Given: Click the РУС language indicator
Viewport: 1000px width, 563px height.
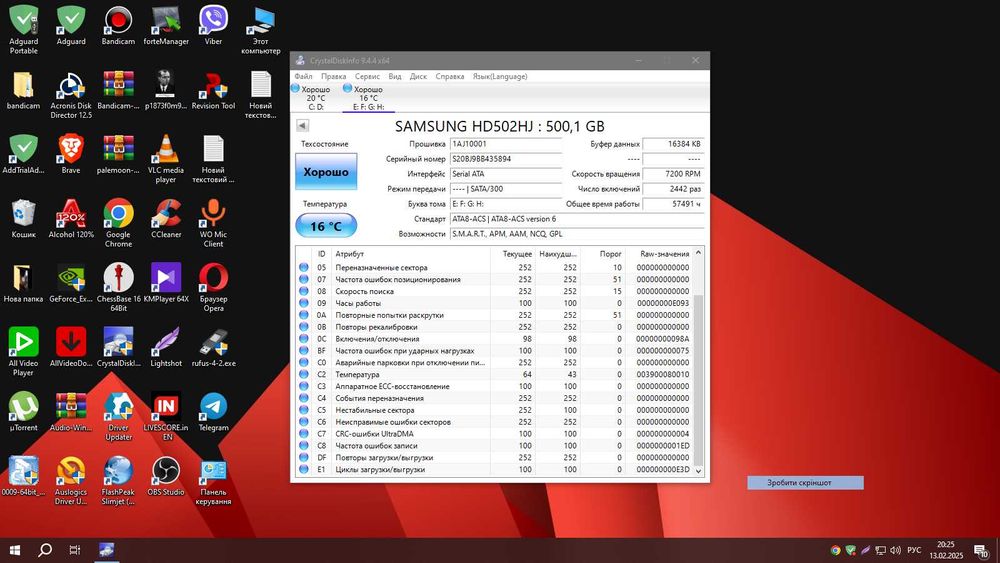Looking at the screenshot, I should 915,550.
